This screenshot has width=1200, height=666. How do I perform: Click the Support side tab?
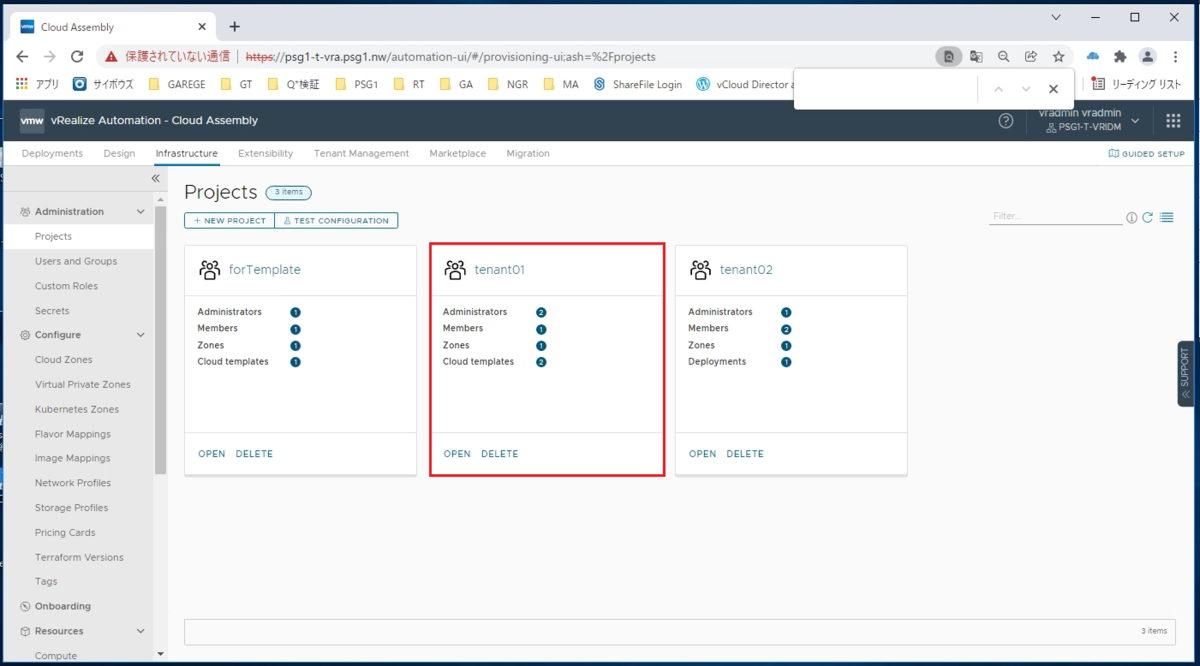1186,373
